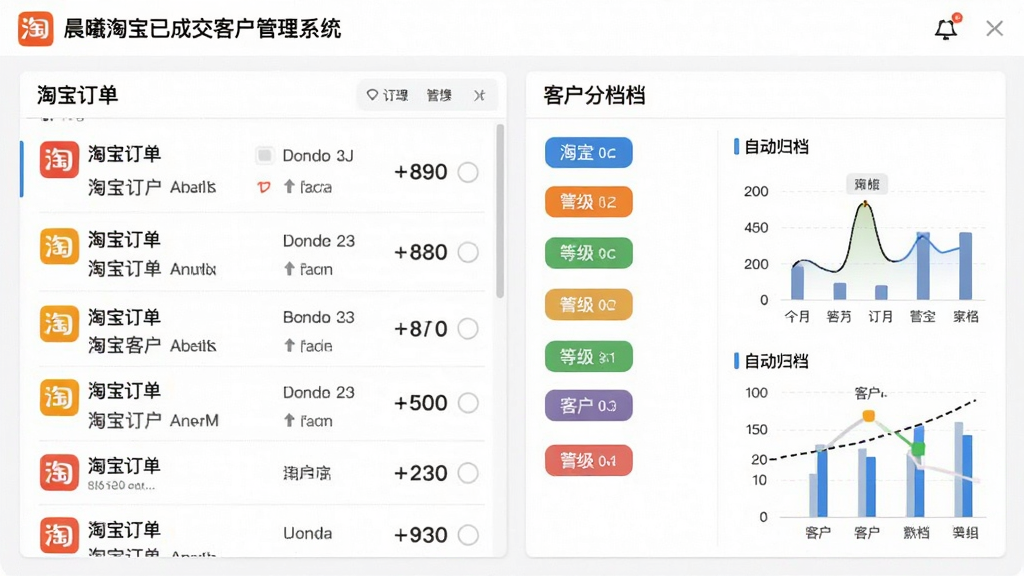This screenshot has width=1024, height=576.
Task: Click the yellow 00 tier button
Action: (x=588, y=304)
